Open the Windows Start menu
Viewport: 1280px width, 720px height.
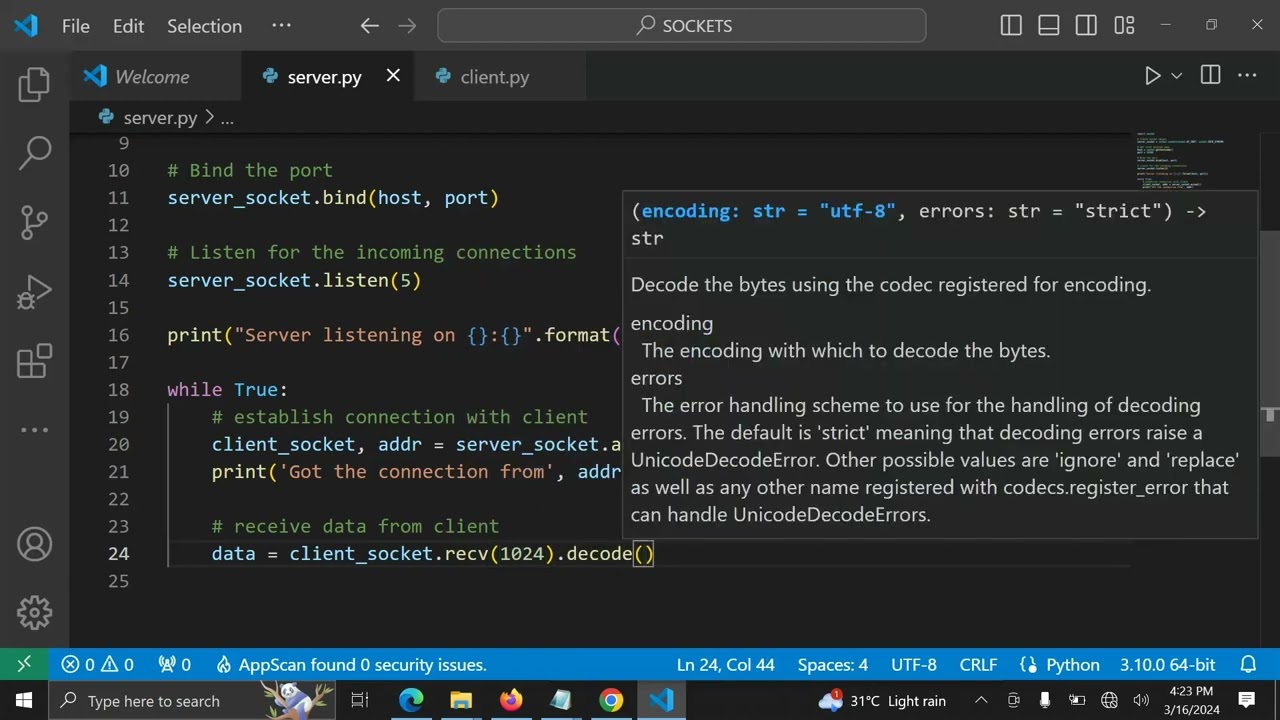[x=24, y=700]
